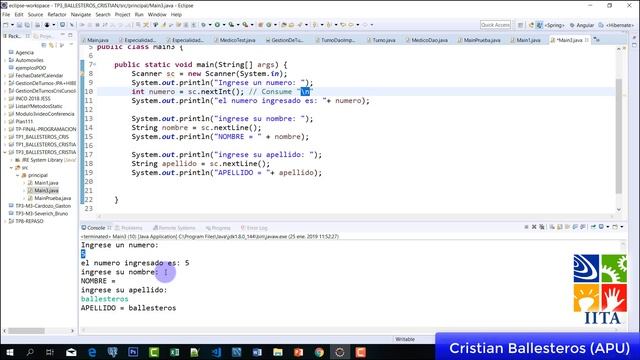Viewport: 640px width, 360px height.
Task: Open Display Selected Console dropdown arrow
Action: pos(608,227)
